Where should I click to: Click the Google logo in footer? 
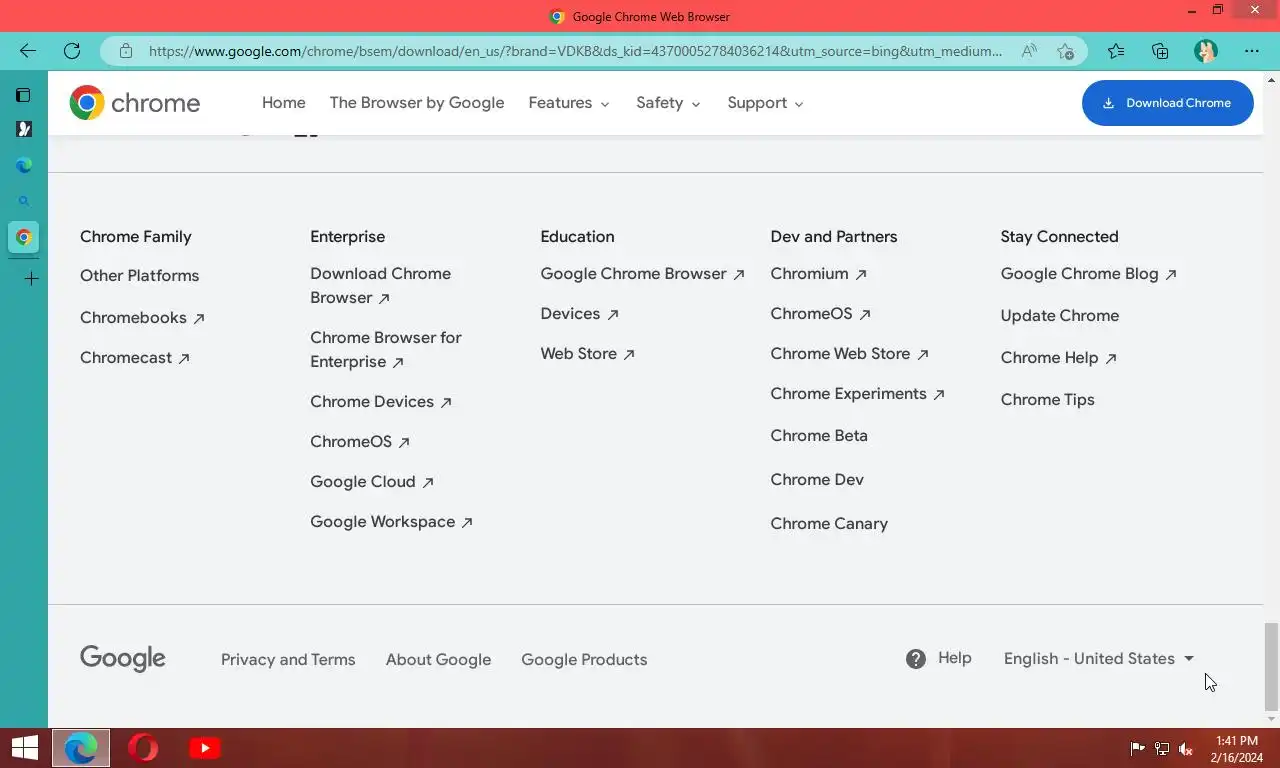click(123, 659)
